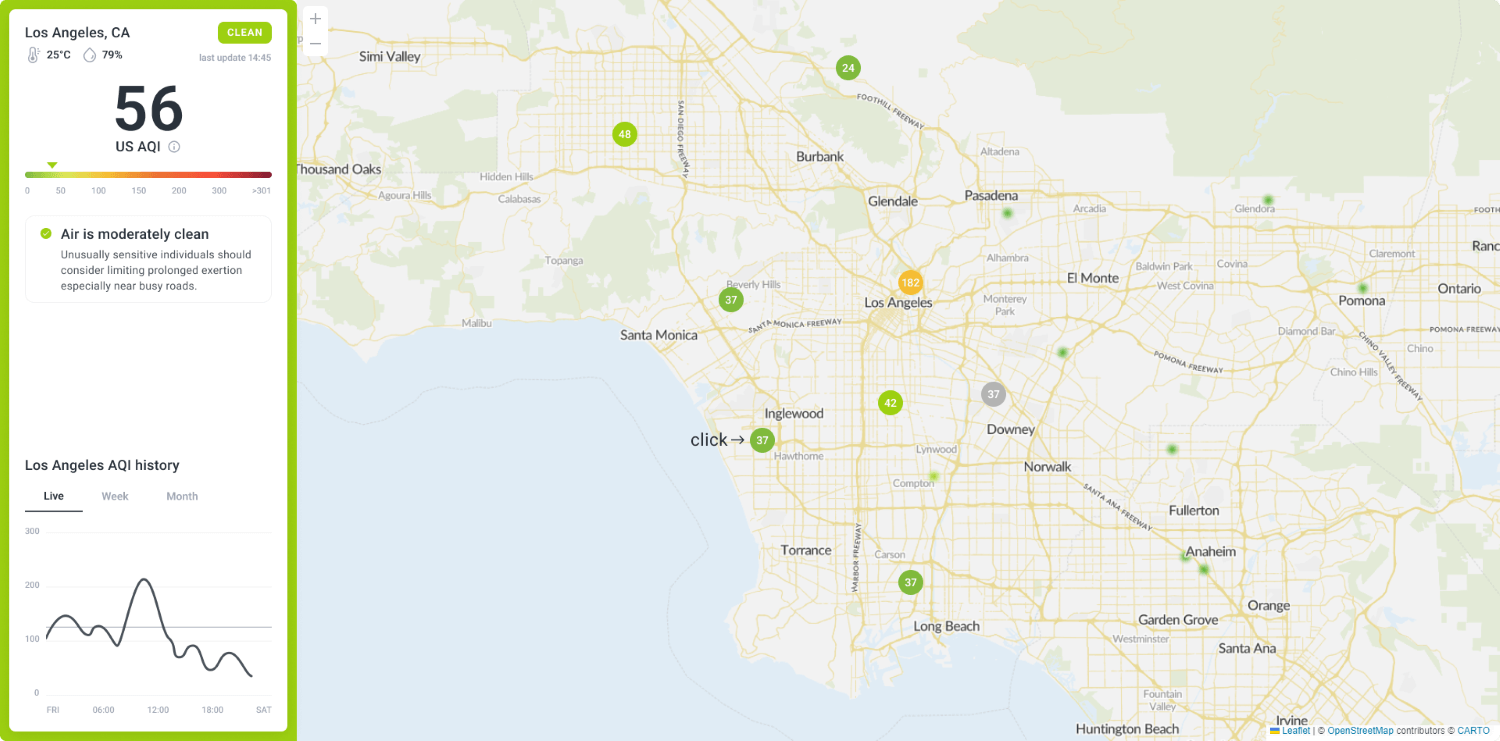This screenshot has width=1500, height=741.
Task: Select the 42 AQI marker above Lynwood
Action: point(890,403)
